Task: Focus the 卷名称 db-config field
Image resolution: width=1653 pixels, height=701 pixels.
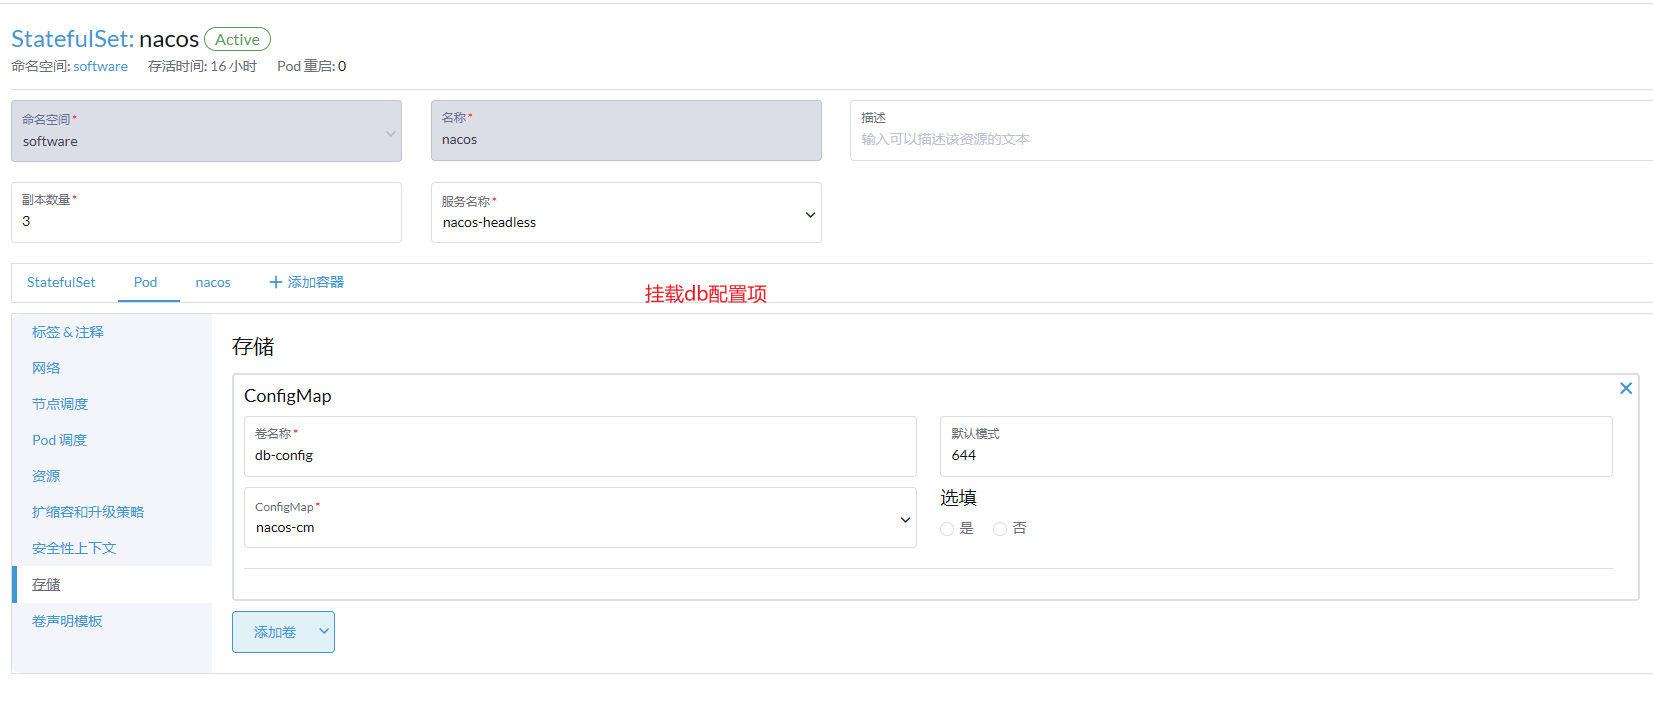Action: [x=580, y=446]
